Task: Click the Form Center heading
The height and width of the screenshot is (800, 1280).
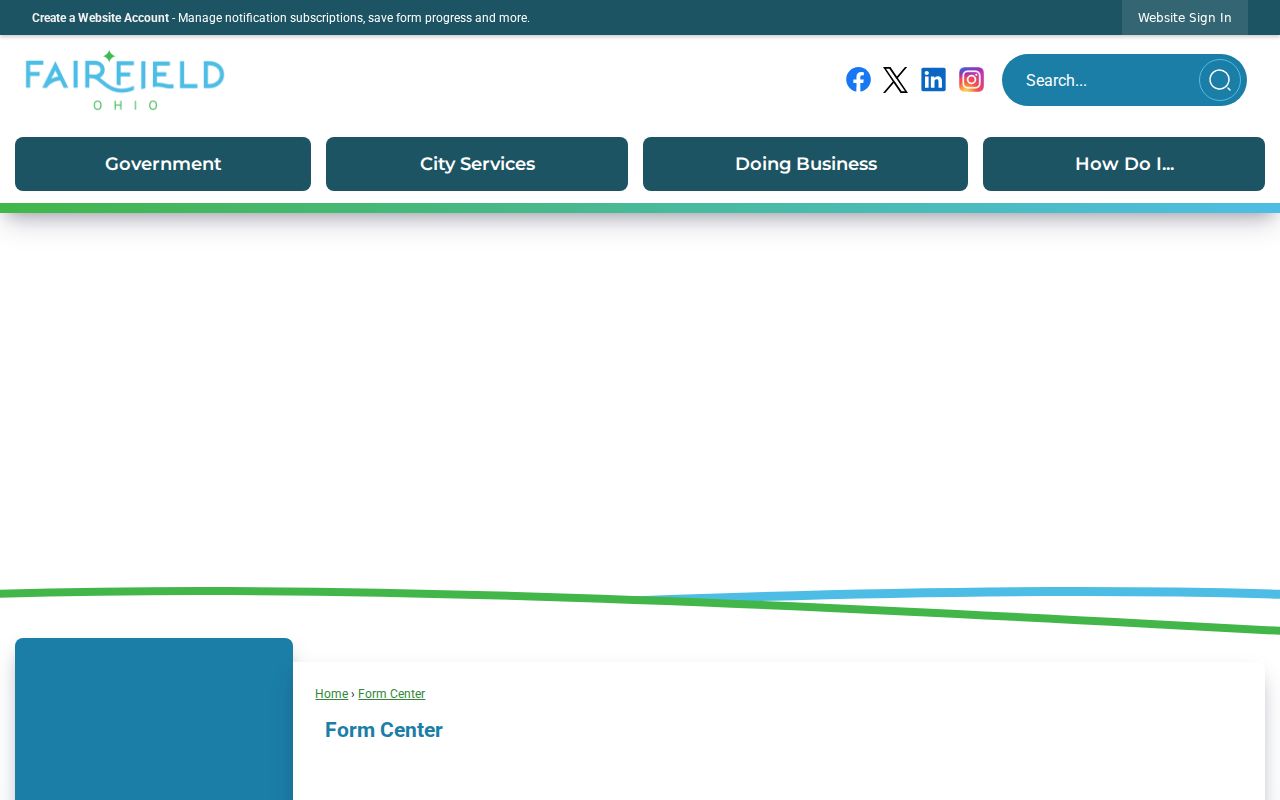Action: pyautogui.click(x=384, y=730)
